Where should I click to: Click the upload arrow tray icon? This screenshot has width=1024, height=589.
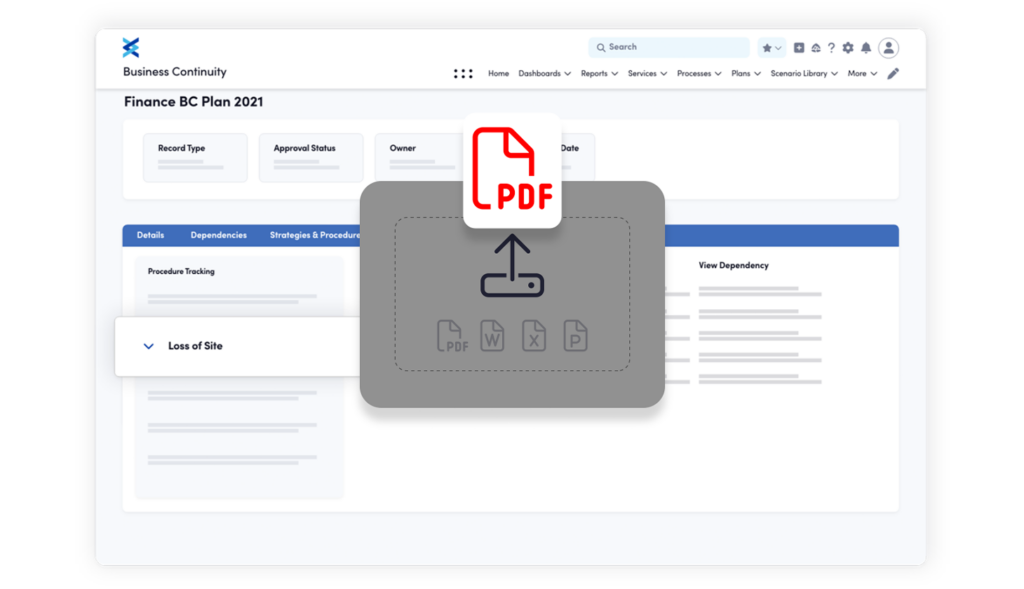512,267
